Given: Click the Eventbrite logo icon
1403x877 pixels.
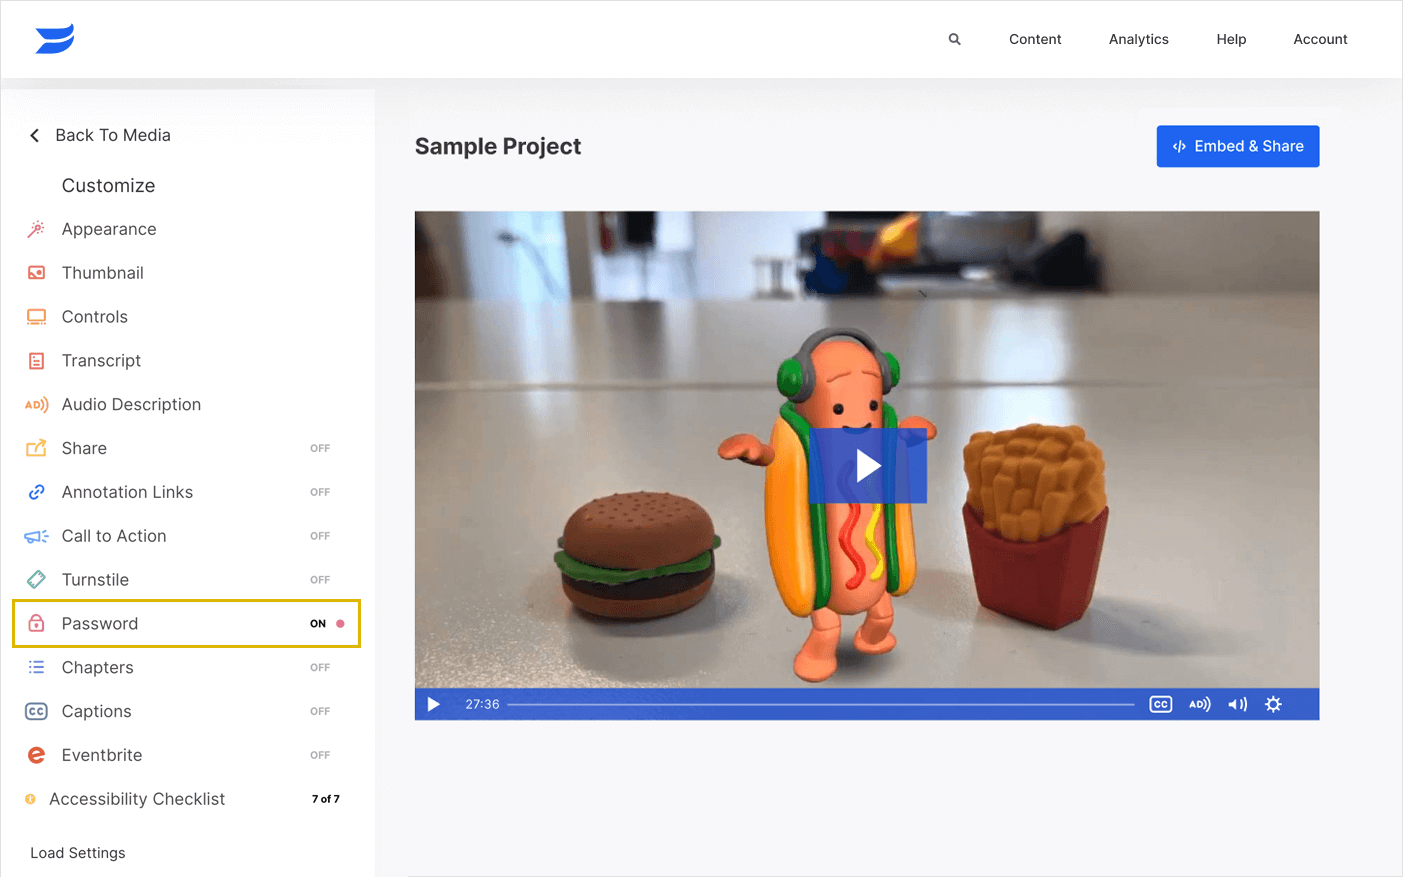Looking at the screenshot, I should [x=36, y=755].
